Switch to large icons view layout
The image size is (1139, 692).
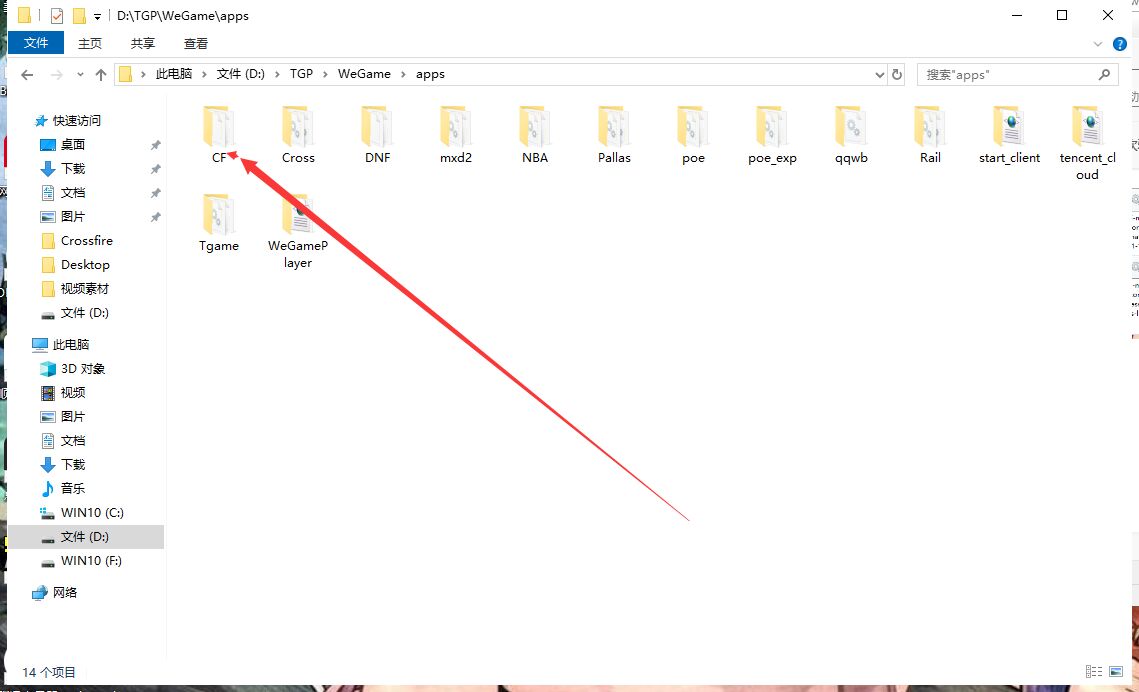1116,672
